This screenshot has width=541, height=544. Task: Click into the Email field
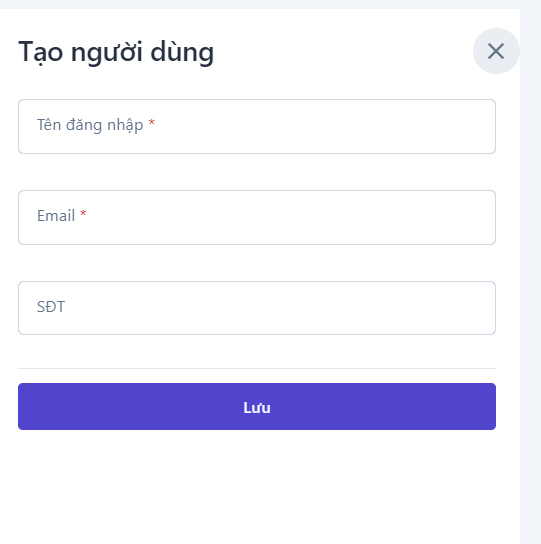tap(257, 217)
